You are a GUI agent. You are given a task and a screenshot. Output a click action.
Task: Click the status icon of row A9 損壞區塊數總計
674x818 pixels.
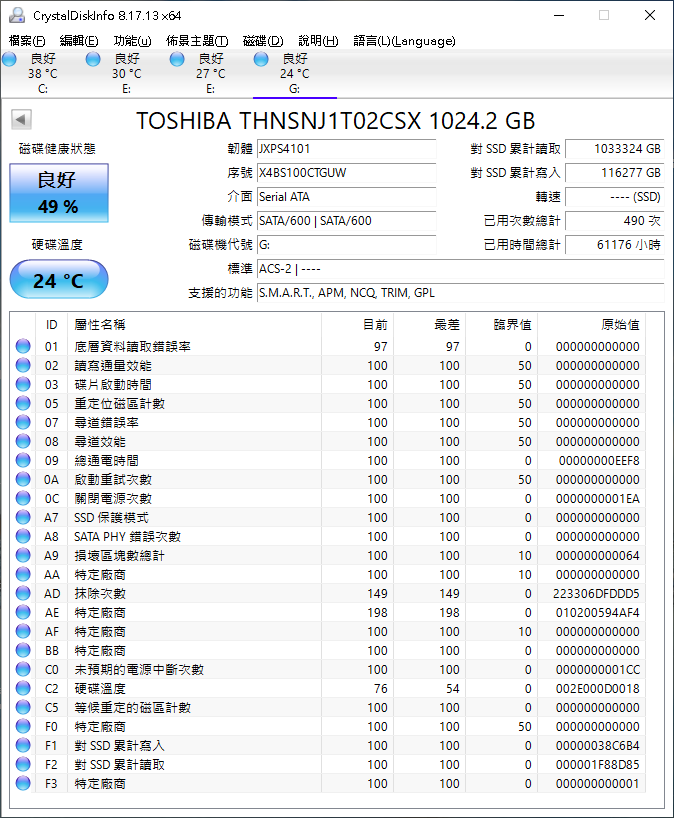tap(23, 555)
